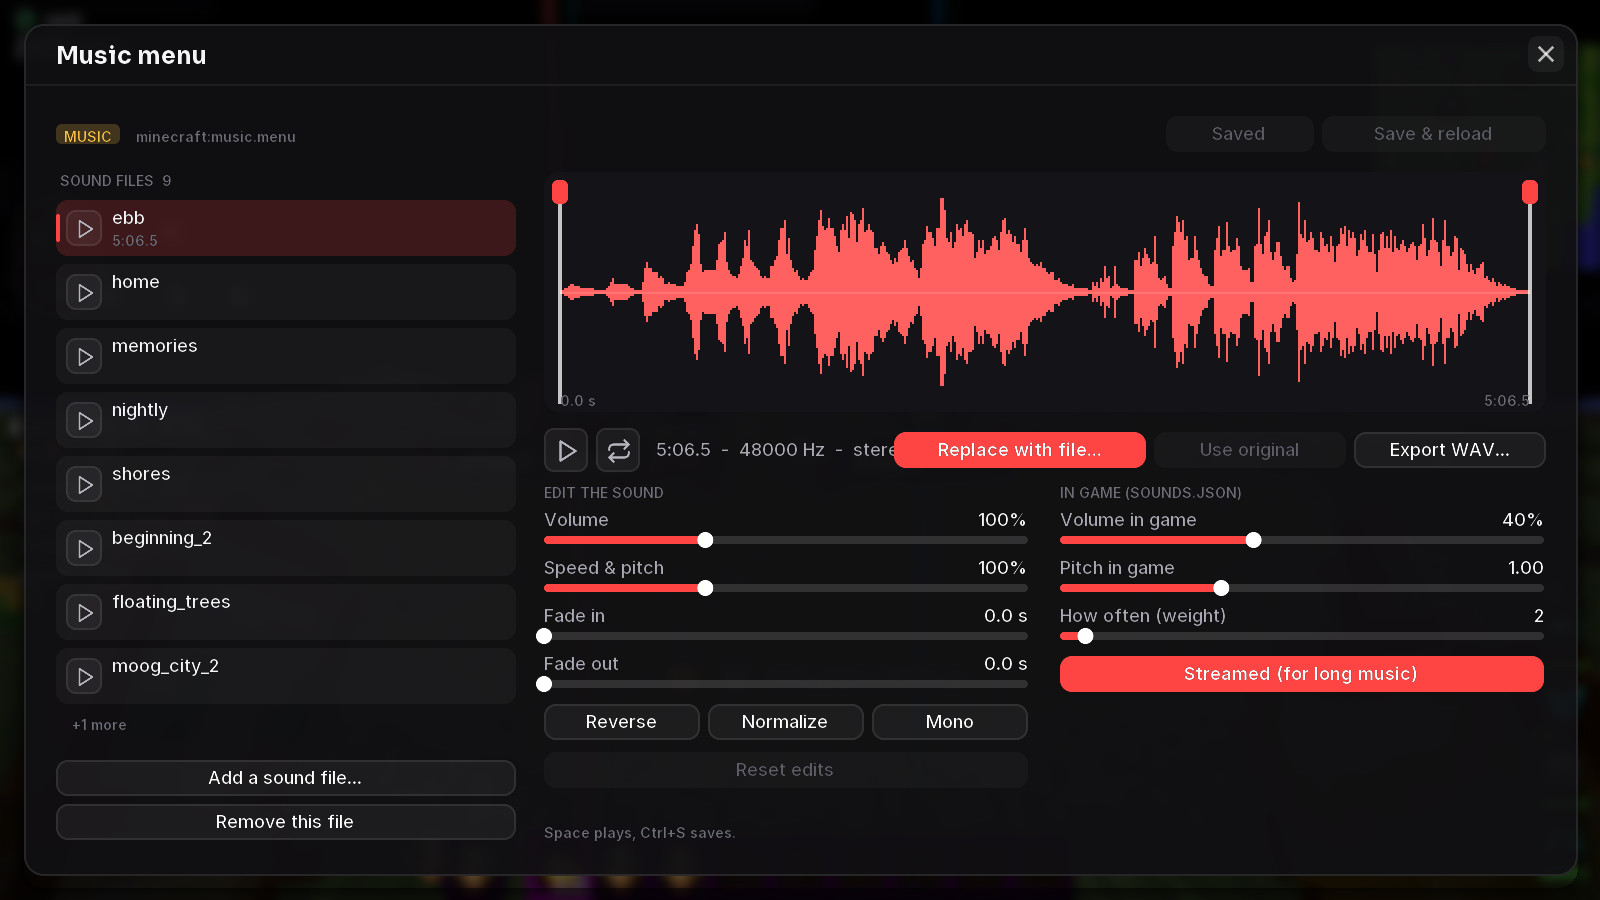Select the nightly sound file row

pyautogui.click(x=286, y=420)
